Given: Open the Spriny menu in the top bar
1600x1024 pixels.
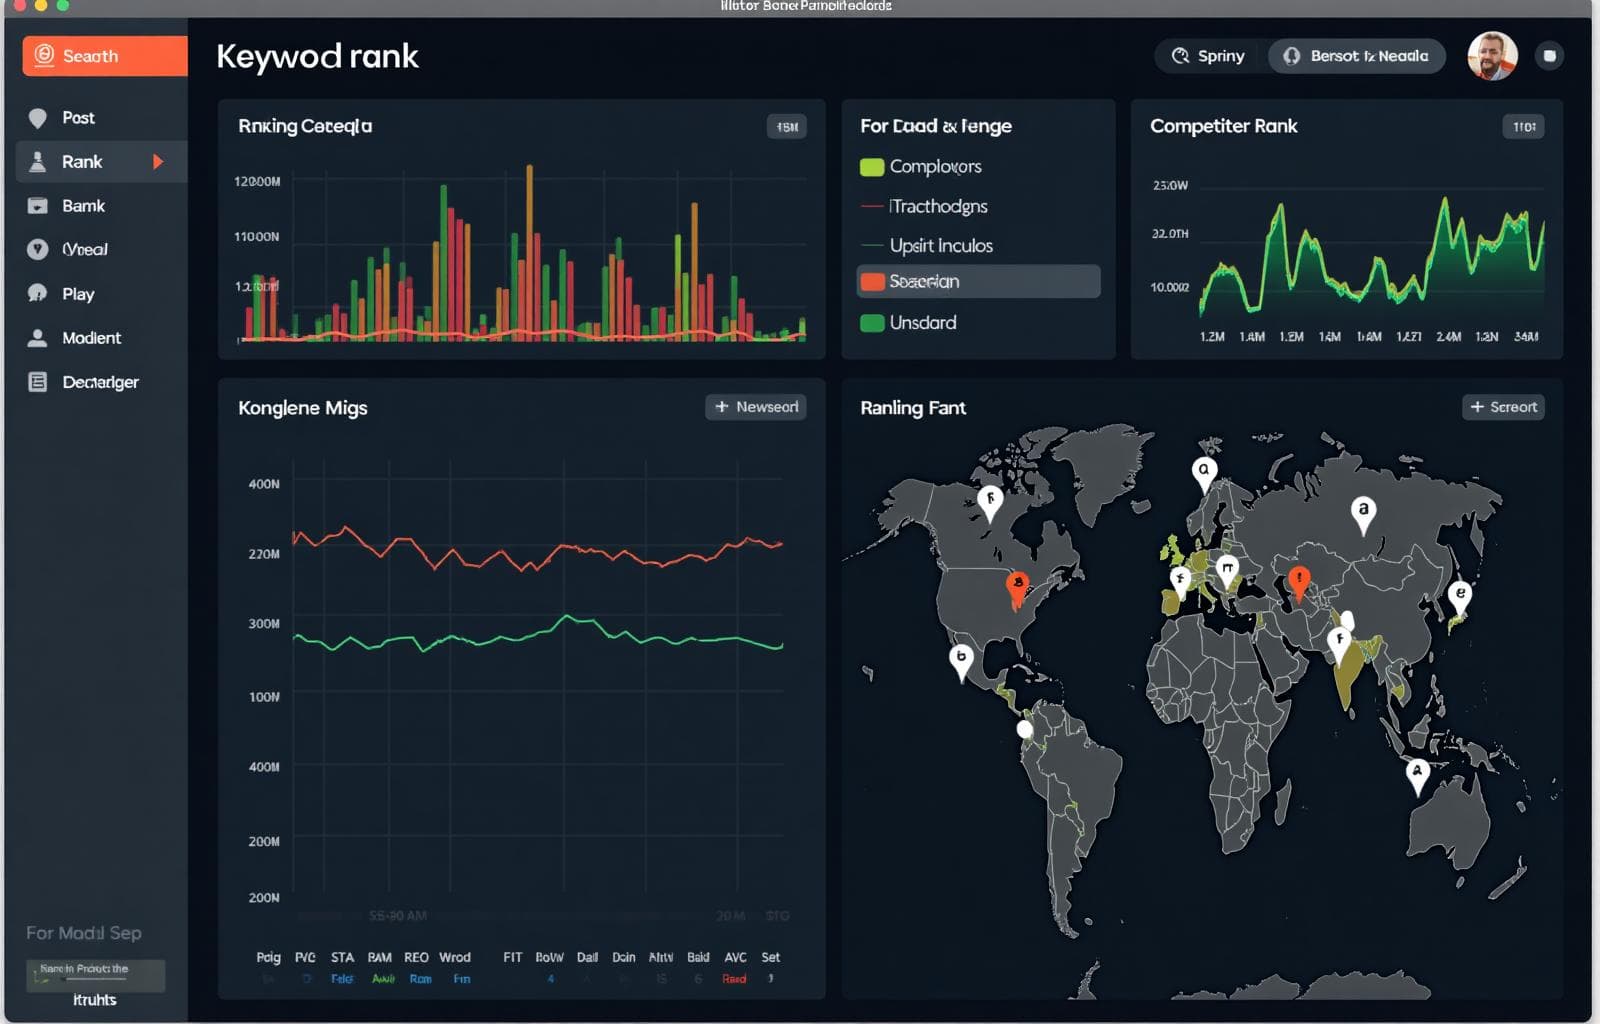Looking at the screenshot, I should (1207, 56).
